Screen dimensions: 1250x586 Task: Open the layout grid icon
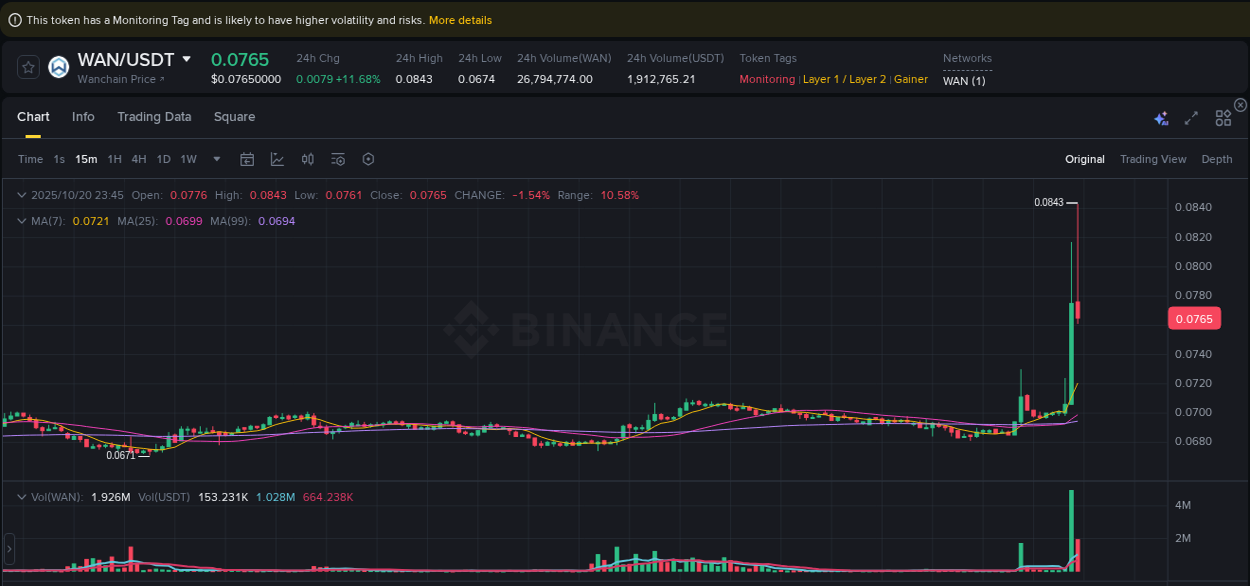click(x=1223, y=117)
